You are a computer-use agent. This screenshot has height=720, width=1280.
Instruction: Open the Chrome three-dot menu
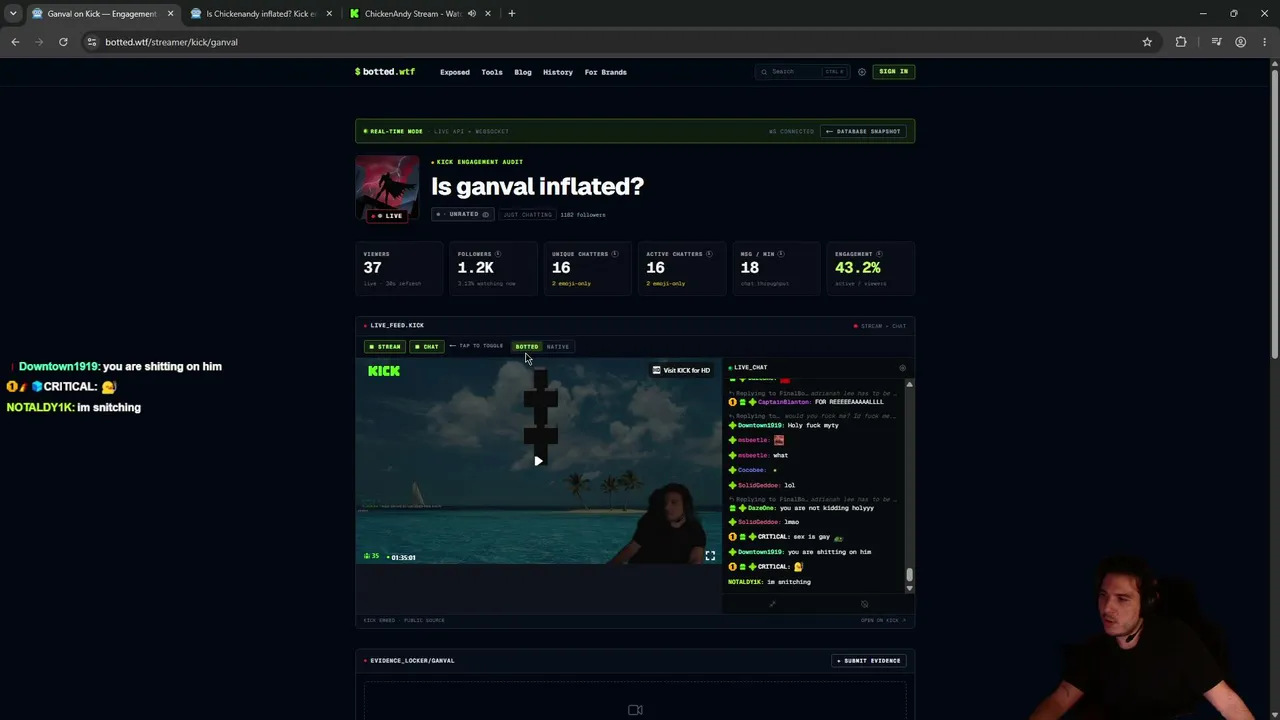[x=1265, y=42]
